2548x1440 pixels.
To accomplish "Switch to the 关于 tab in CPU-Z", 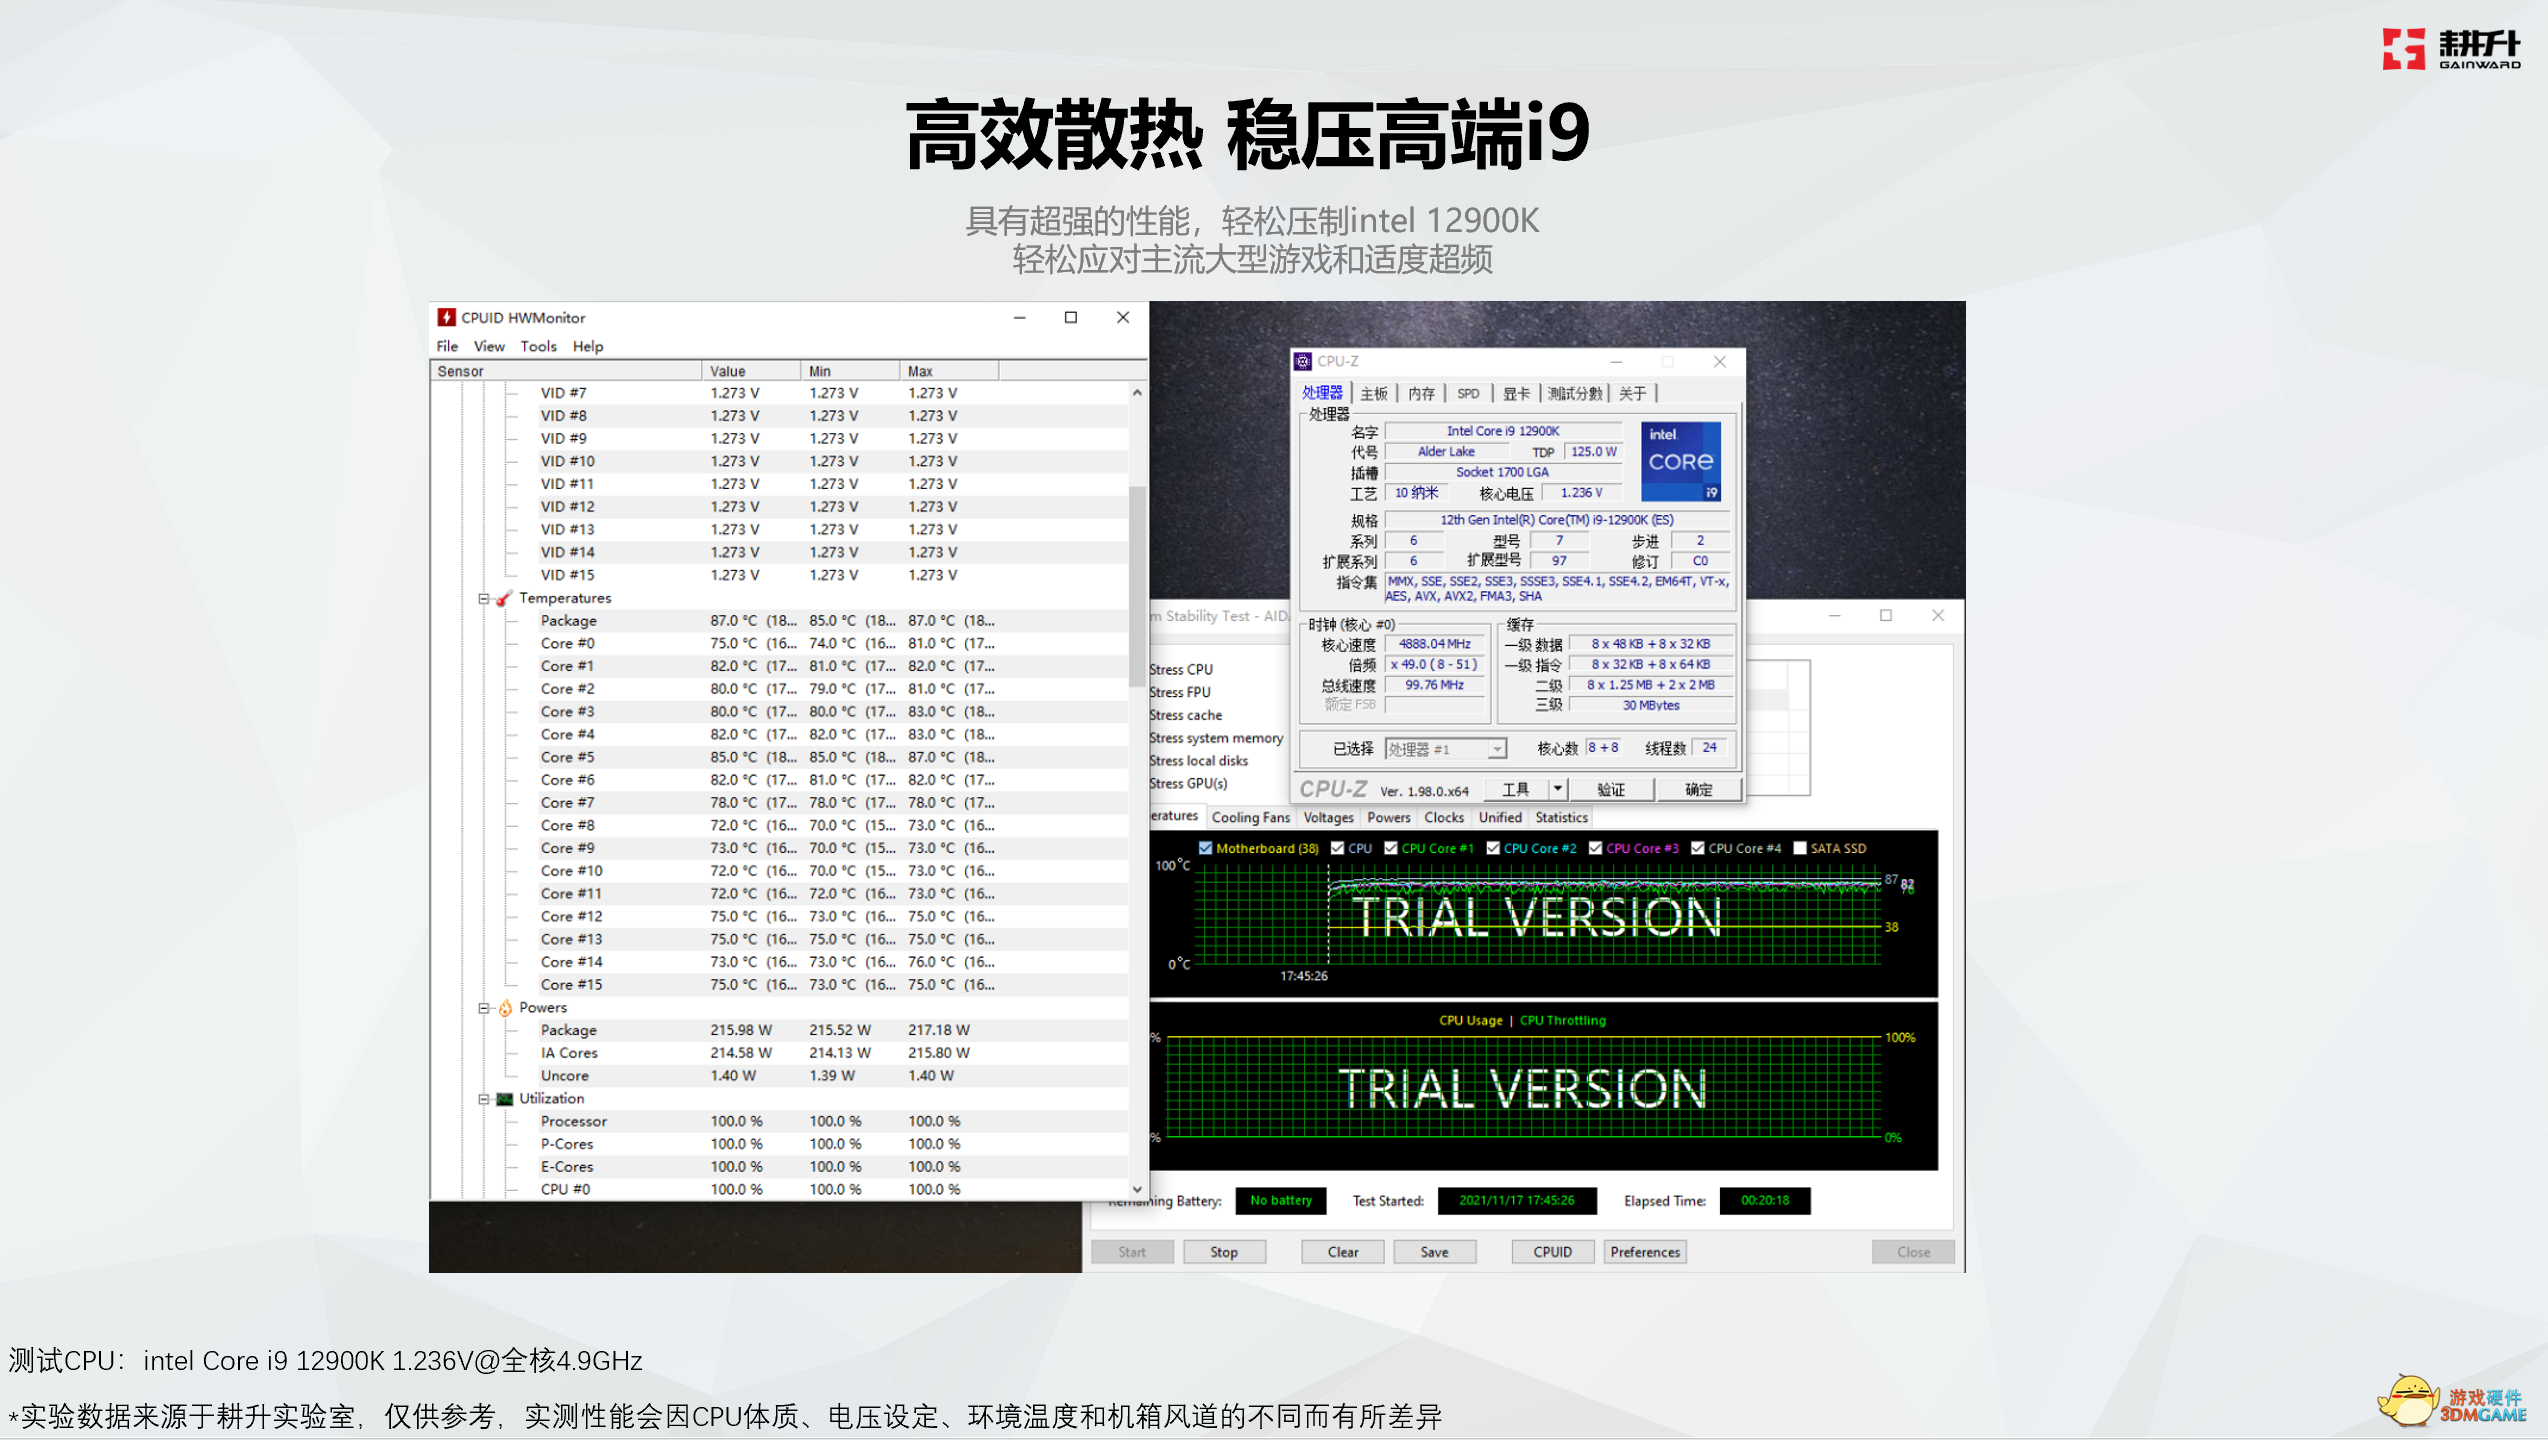I will point(1632,393).
